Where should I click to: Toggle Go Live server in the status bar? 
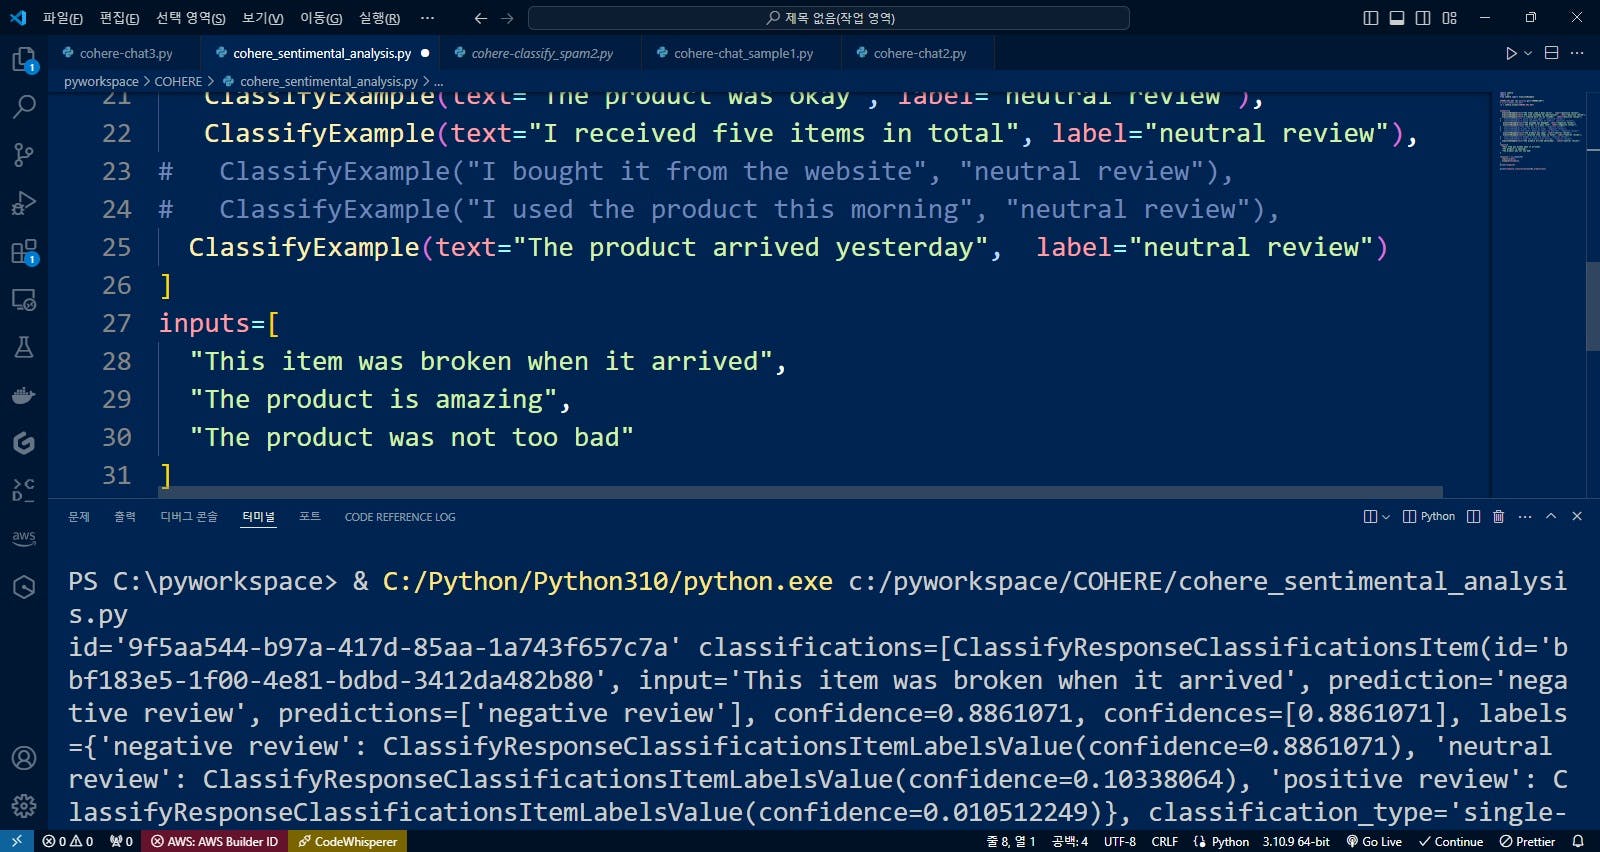[1374, 841]
